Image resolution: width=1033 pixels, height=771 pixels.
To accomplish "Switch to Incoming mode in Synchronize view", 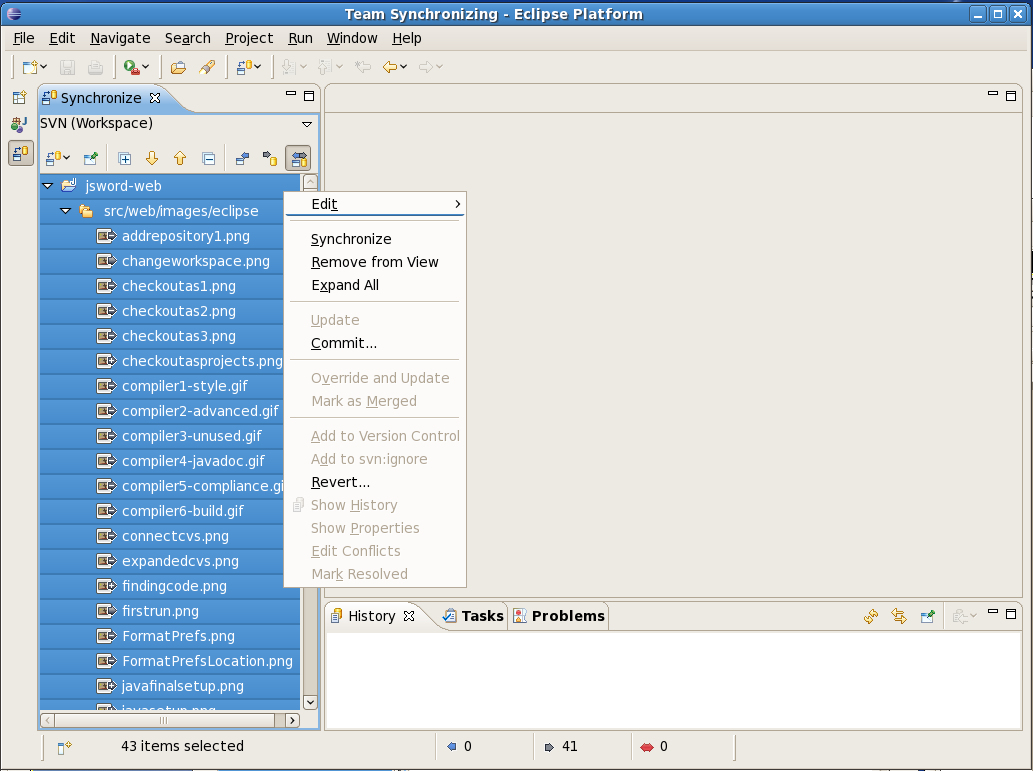I will [x=242, y=158].
